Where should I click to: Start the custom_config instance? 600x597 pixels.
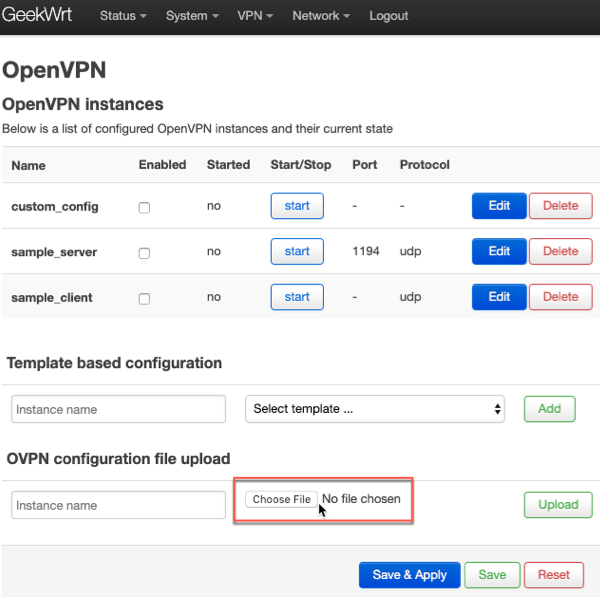click(x=297, y=206)
